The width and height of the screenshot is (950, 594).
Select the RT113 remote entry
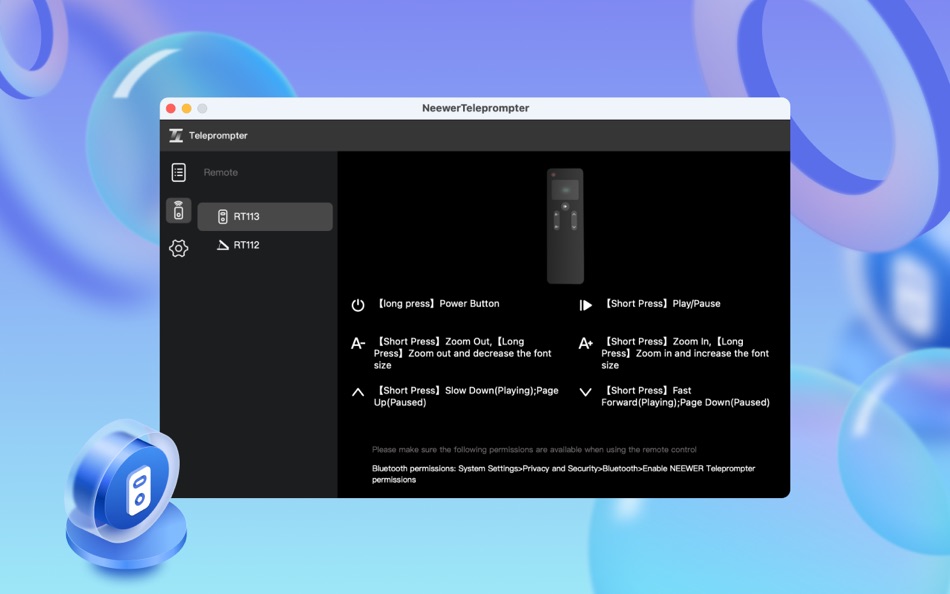click(264, 216)
